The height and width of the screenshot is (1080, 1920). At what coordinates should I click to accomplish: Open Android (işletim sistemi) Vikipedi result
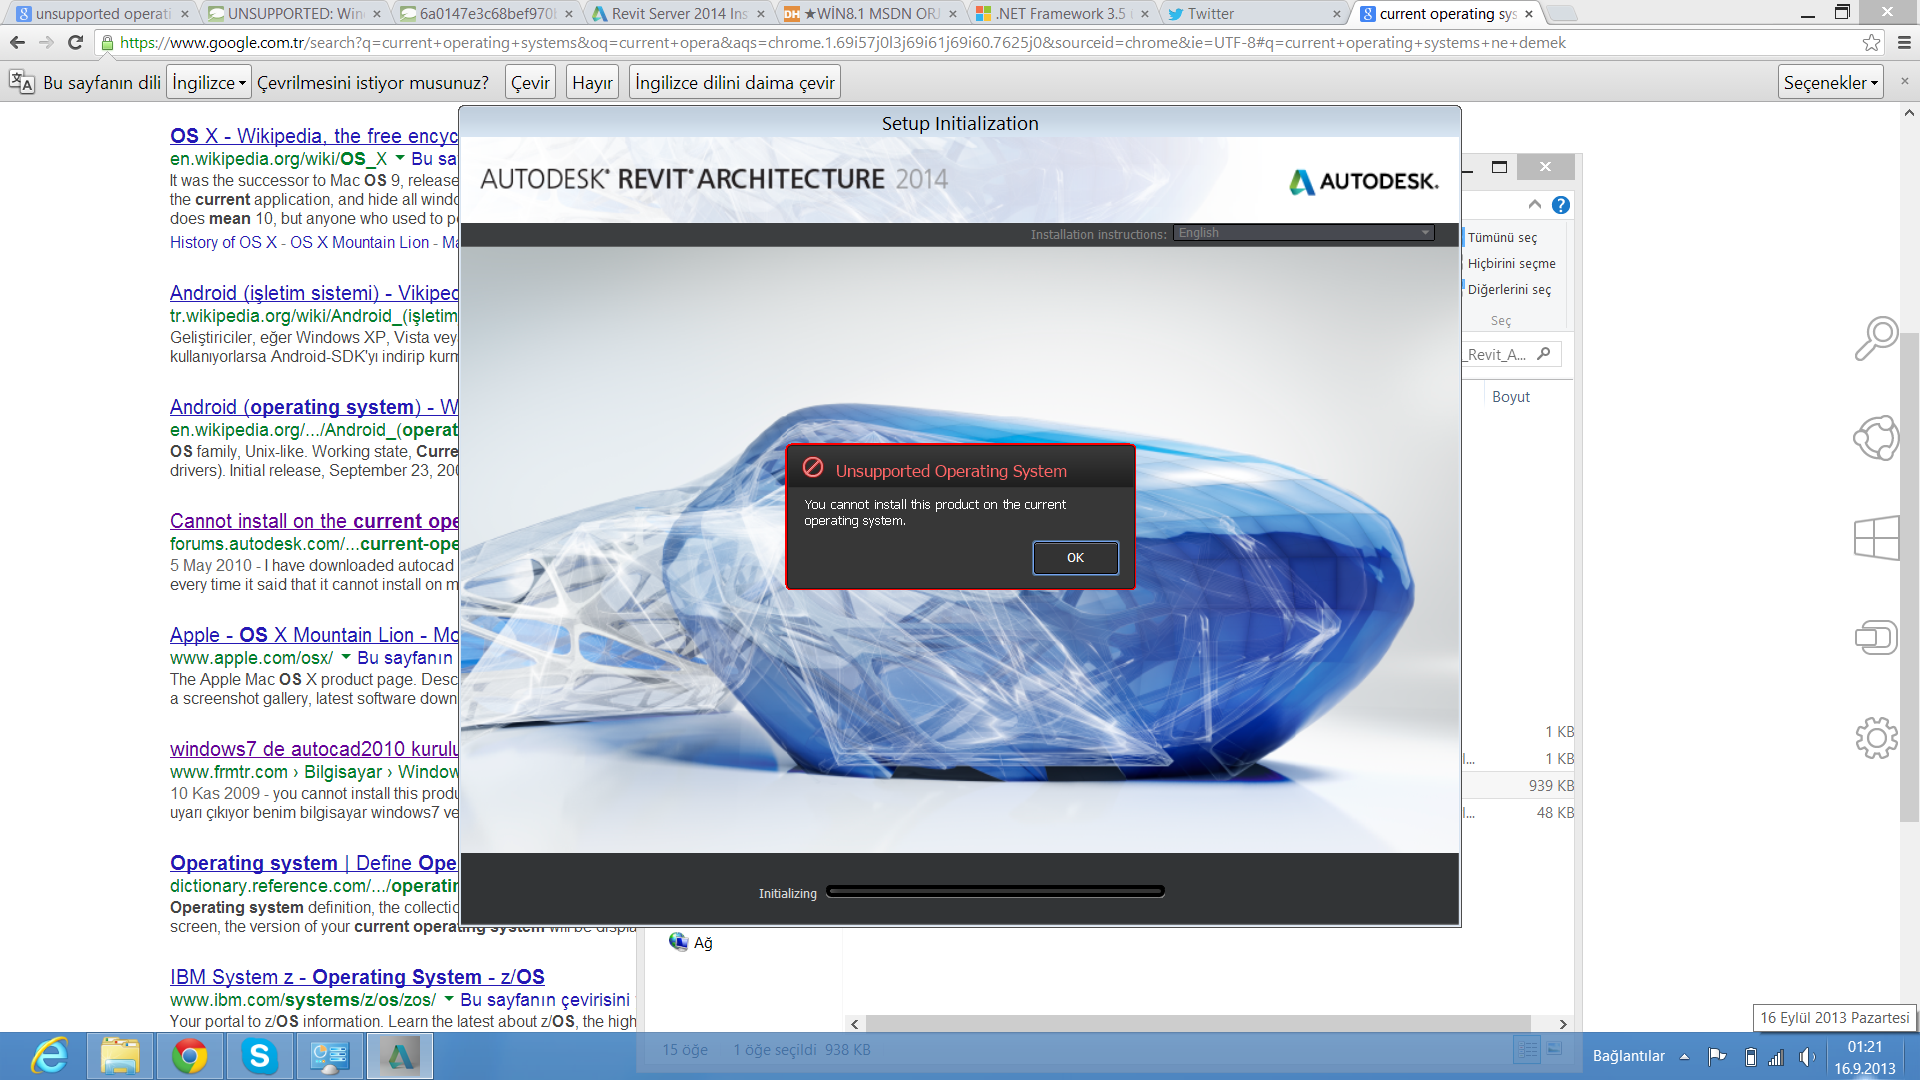pos(314,293)
